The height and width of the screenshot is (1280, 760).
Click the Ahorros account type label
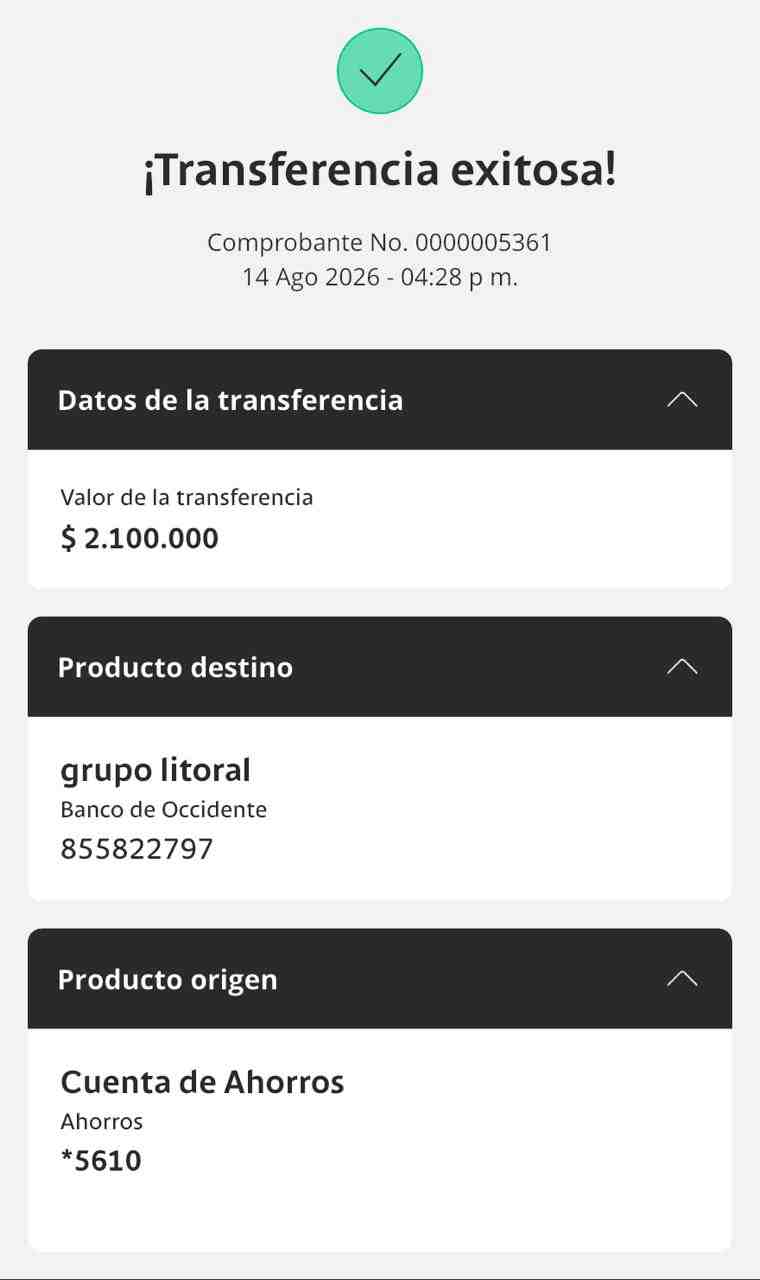102,1121
